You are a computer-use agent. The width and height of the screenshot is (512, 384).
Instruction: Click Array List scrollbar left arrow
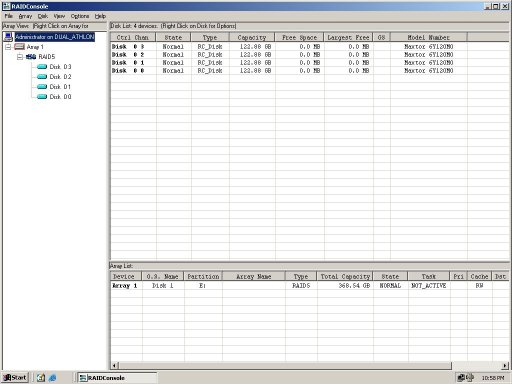coord(114,366)
